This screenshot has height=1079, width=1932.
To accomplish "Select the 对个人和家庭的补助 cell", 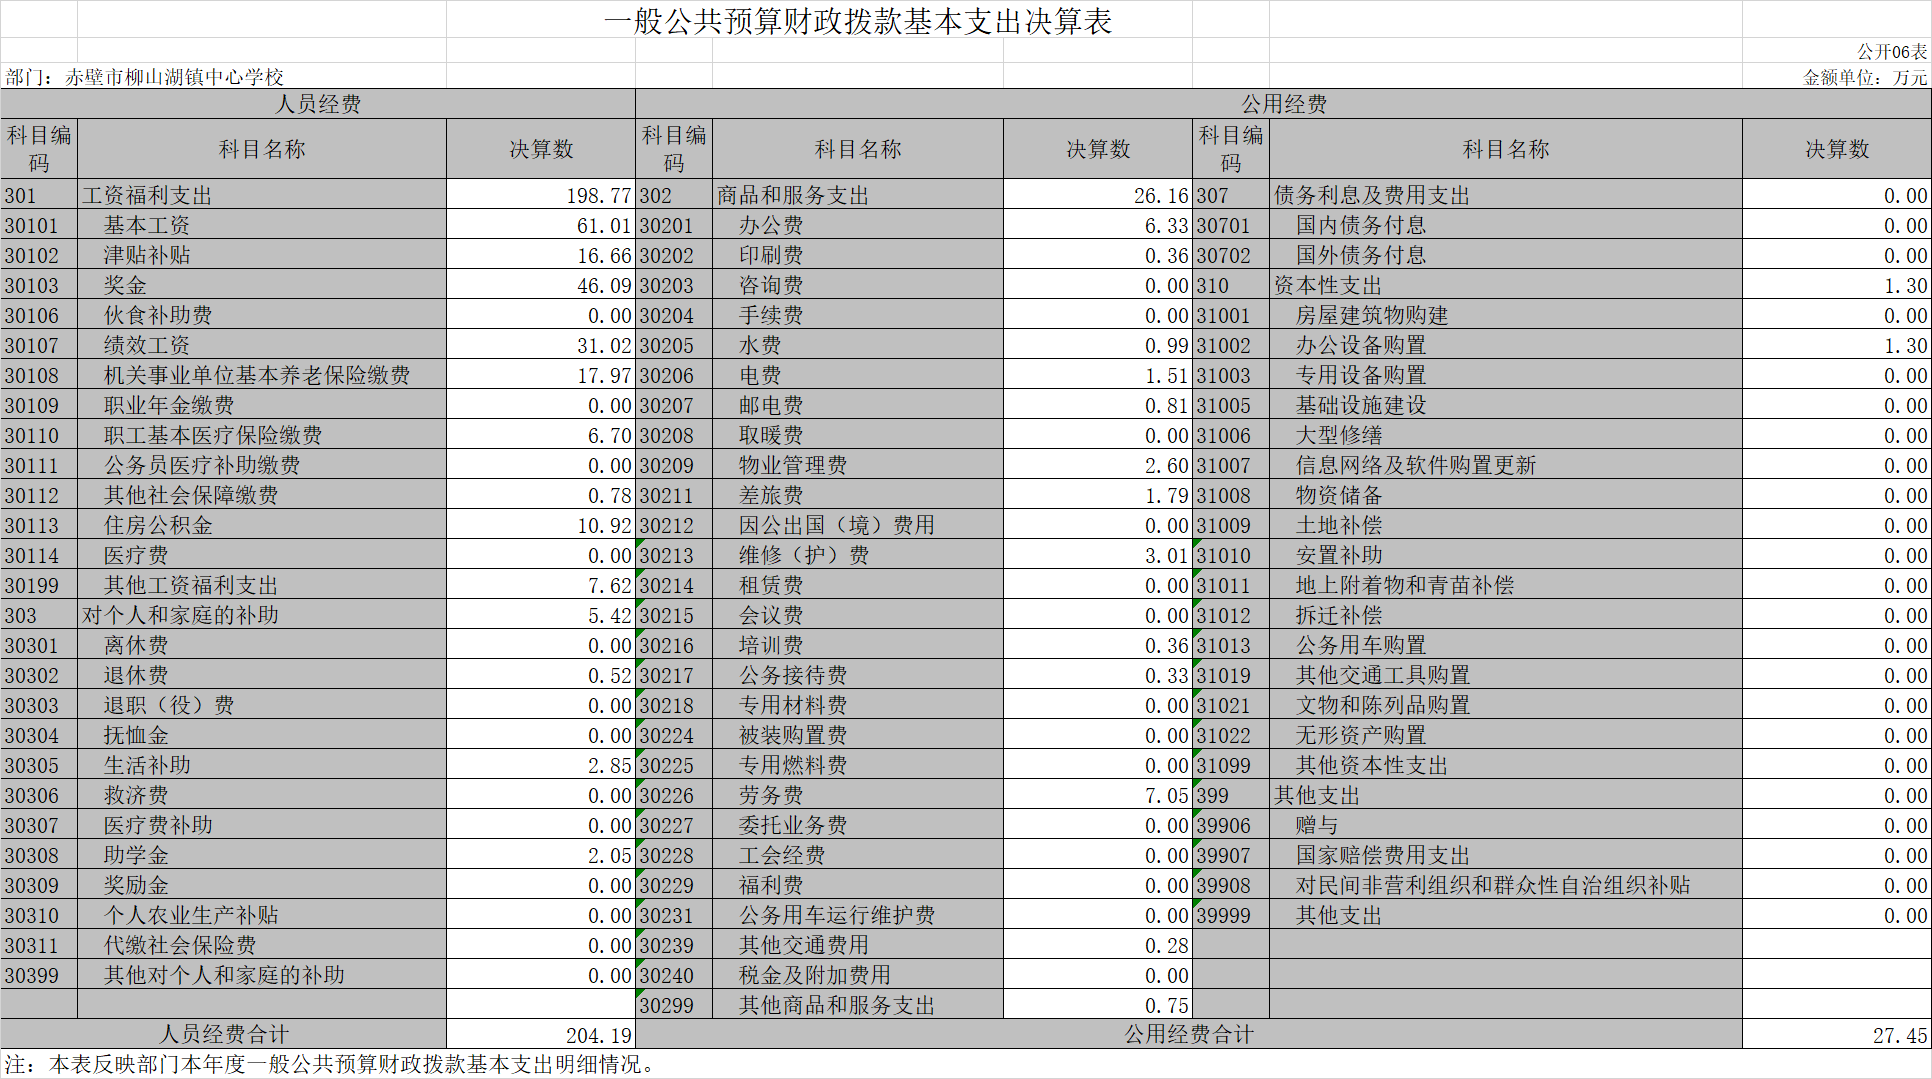I will tap(262, 615).
